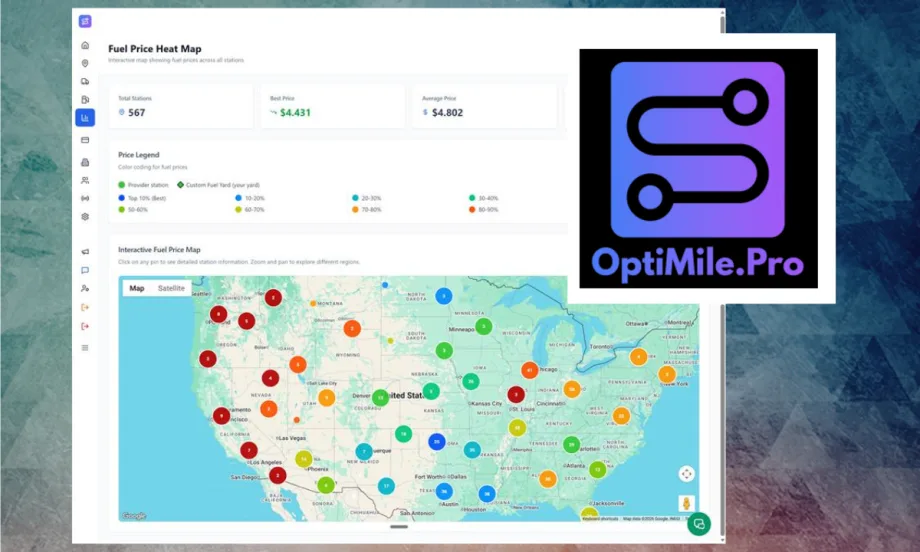The width and height of the screenshot is (920, 552).
Task: Click dark blue cluster marker in Oklahoma
Action: (437, 442)
